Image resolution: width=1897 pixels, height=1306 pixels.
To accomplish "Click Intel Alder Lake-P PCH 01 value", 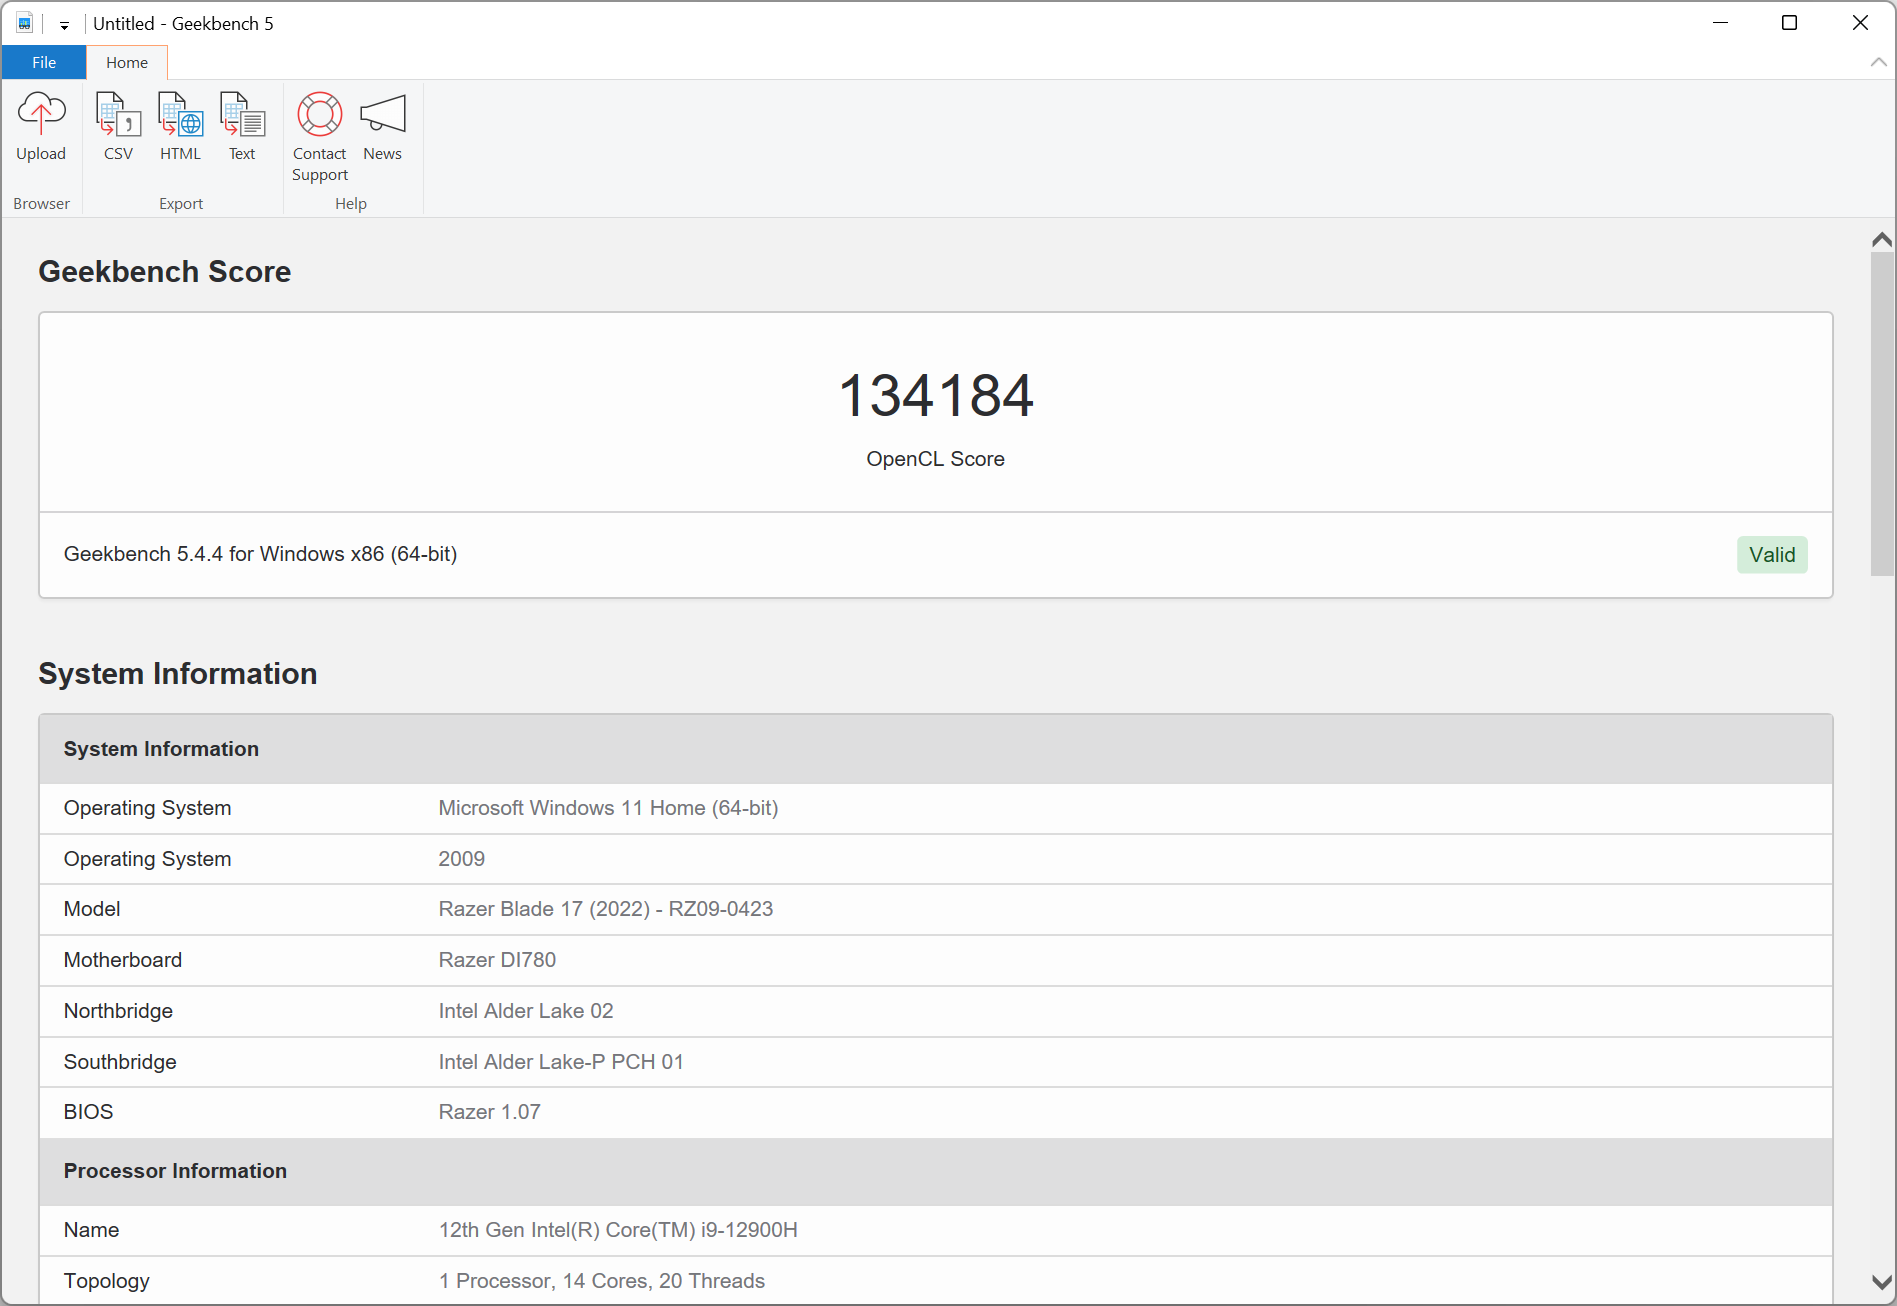I will [x=561, y=1062].
